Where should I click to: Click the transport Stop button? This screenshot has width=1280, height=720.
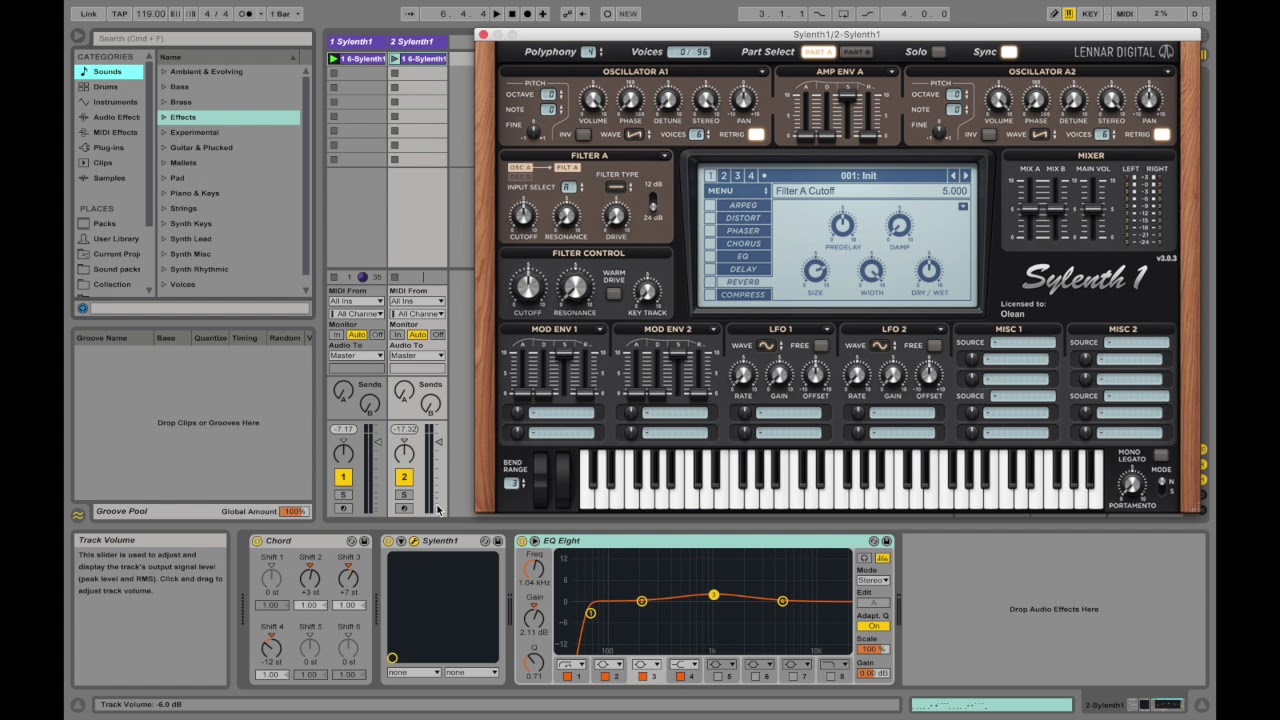pos(512,14)
